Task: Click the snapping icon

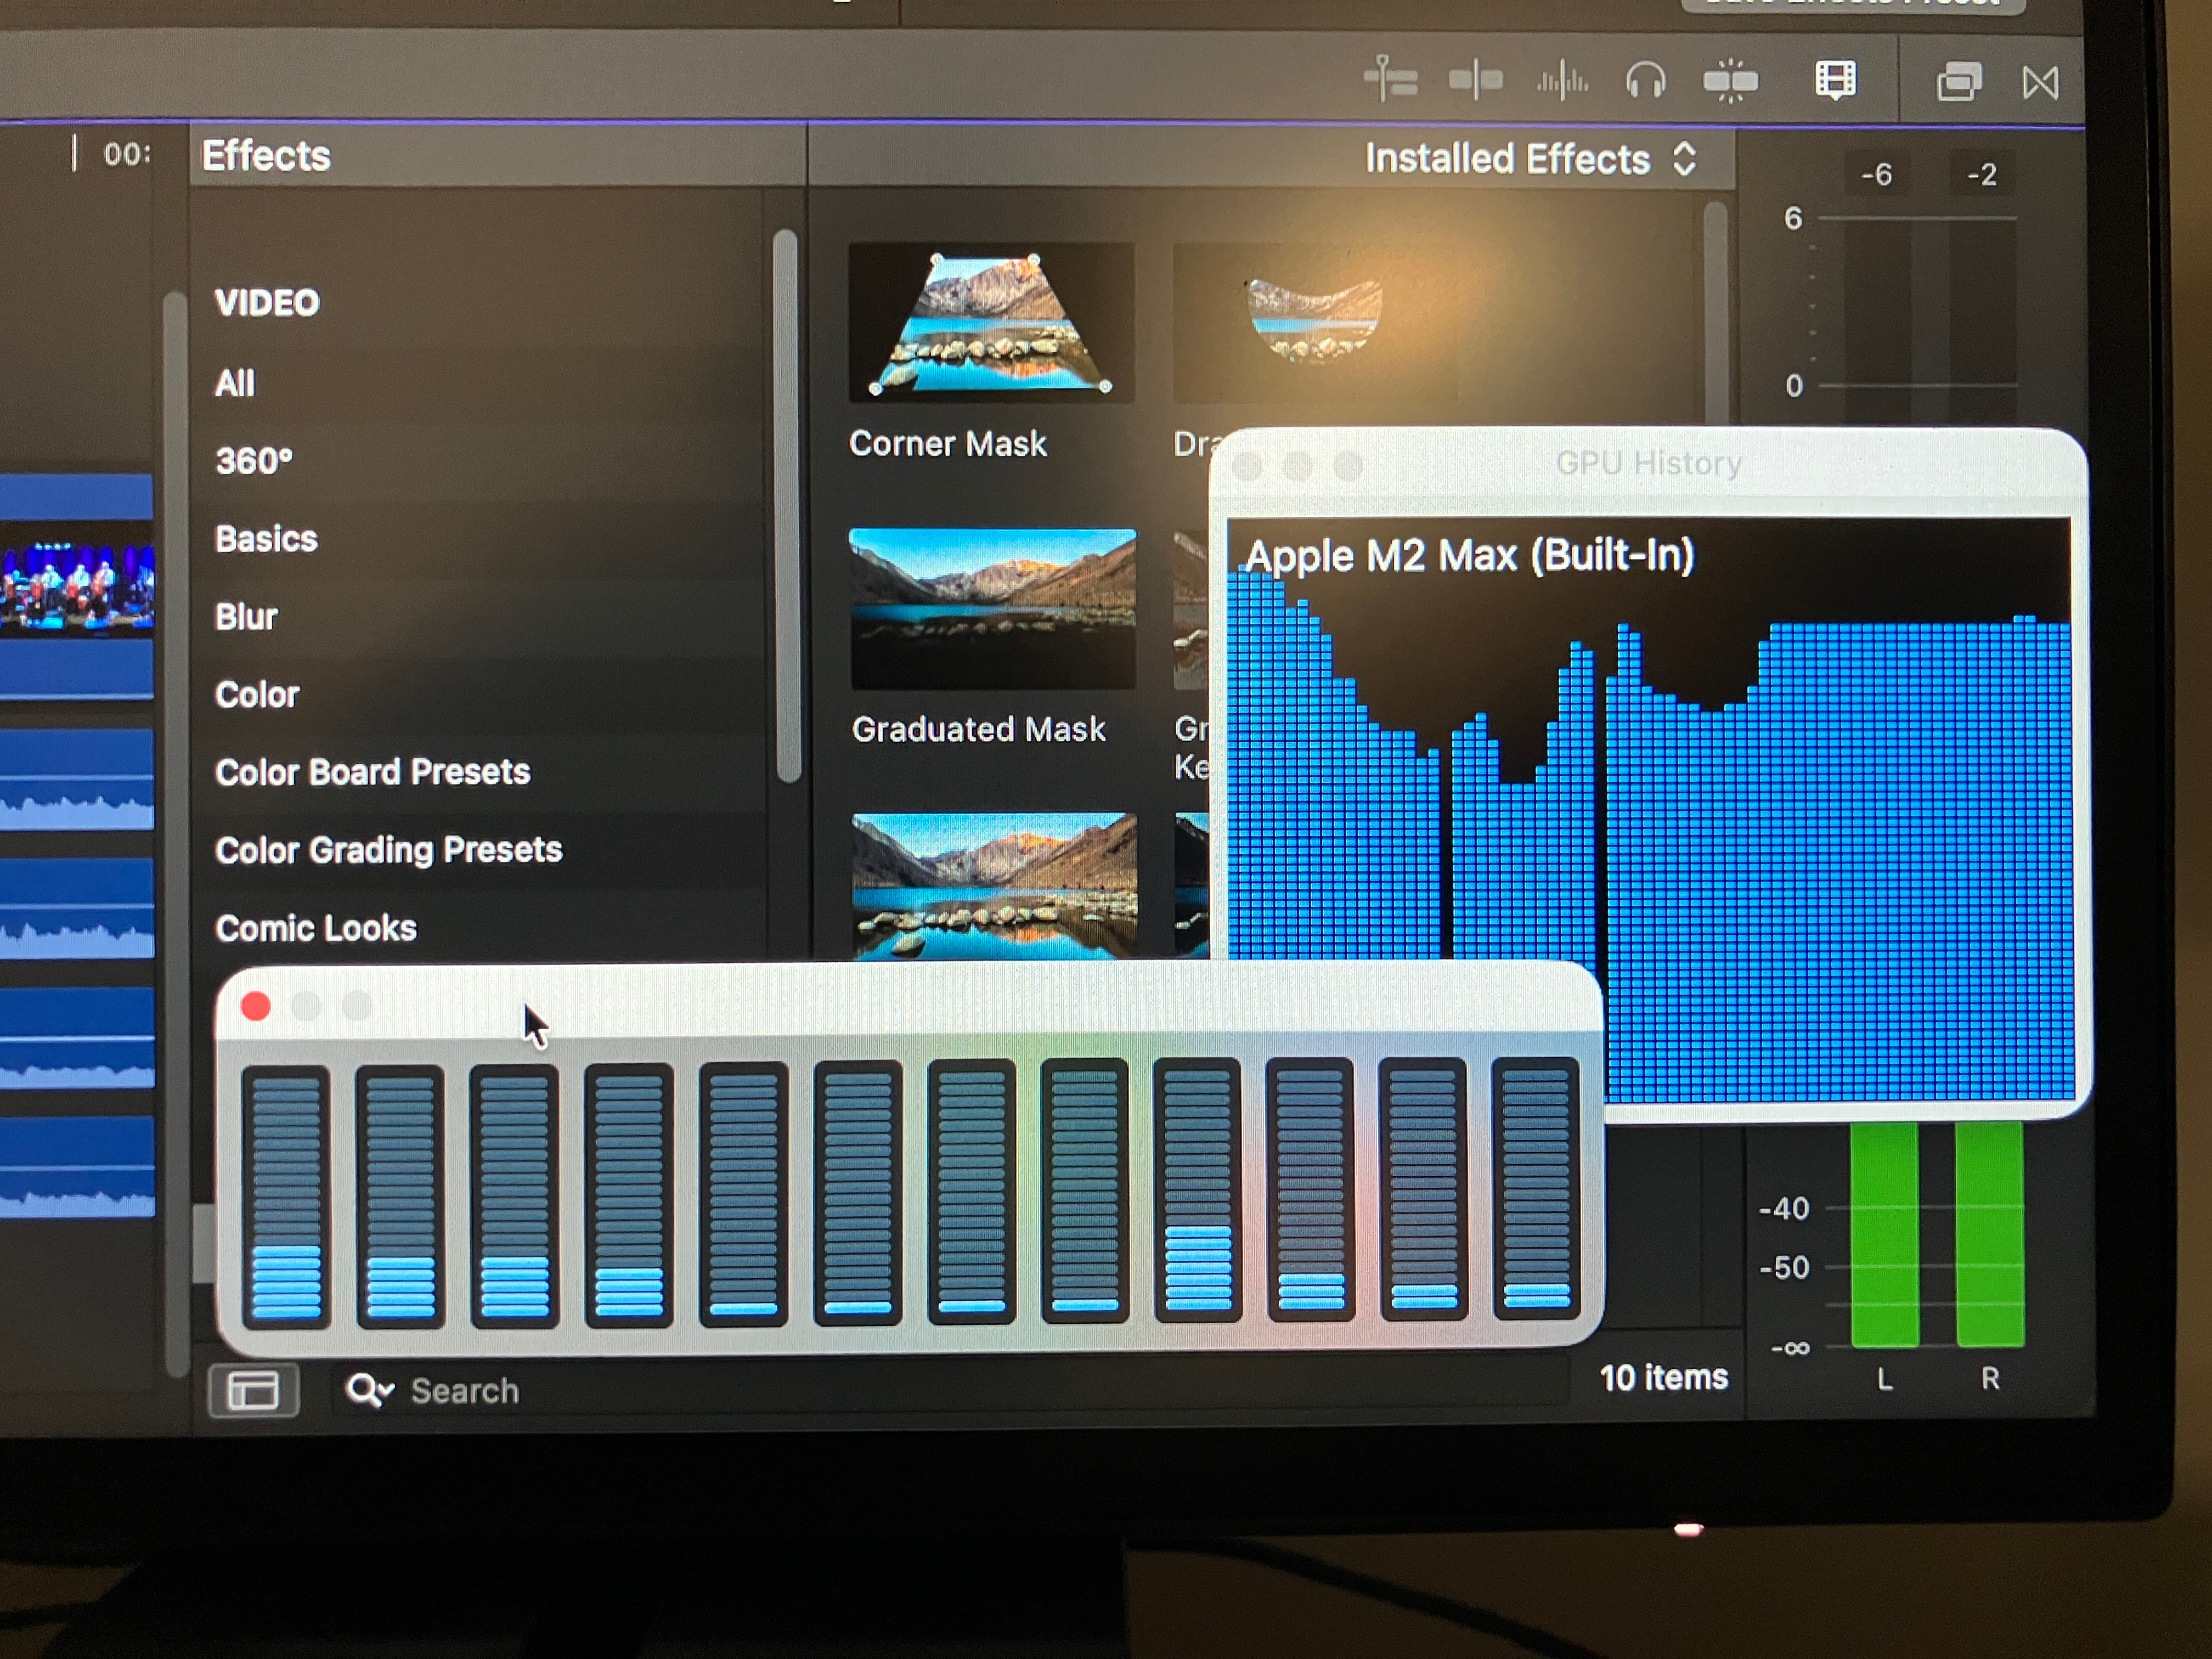Action: 1730,80
